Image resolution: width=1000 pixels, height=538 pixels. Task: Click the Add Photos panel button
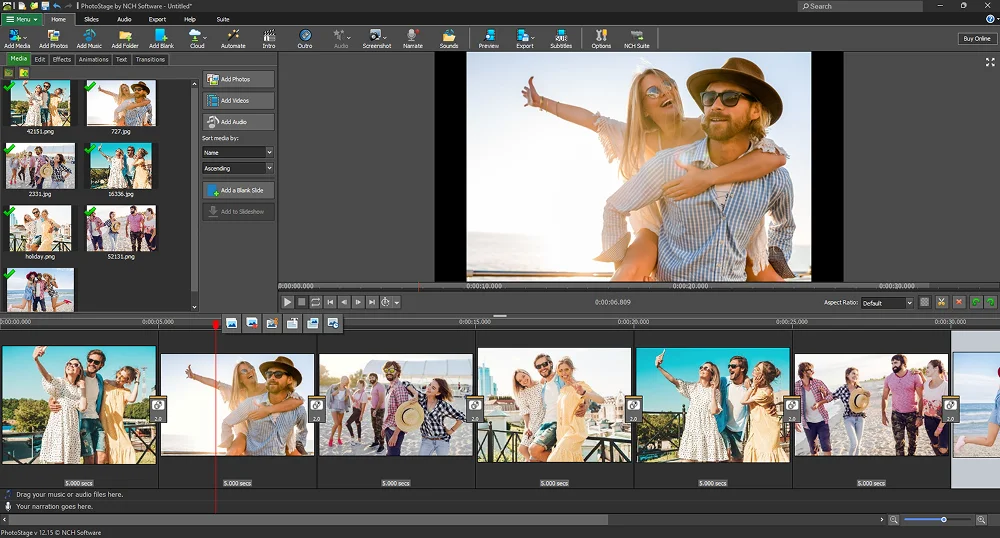coord(239,79)
